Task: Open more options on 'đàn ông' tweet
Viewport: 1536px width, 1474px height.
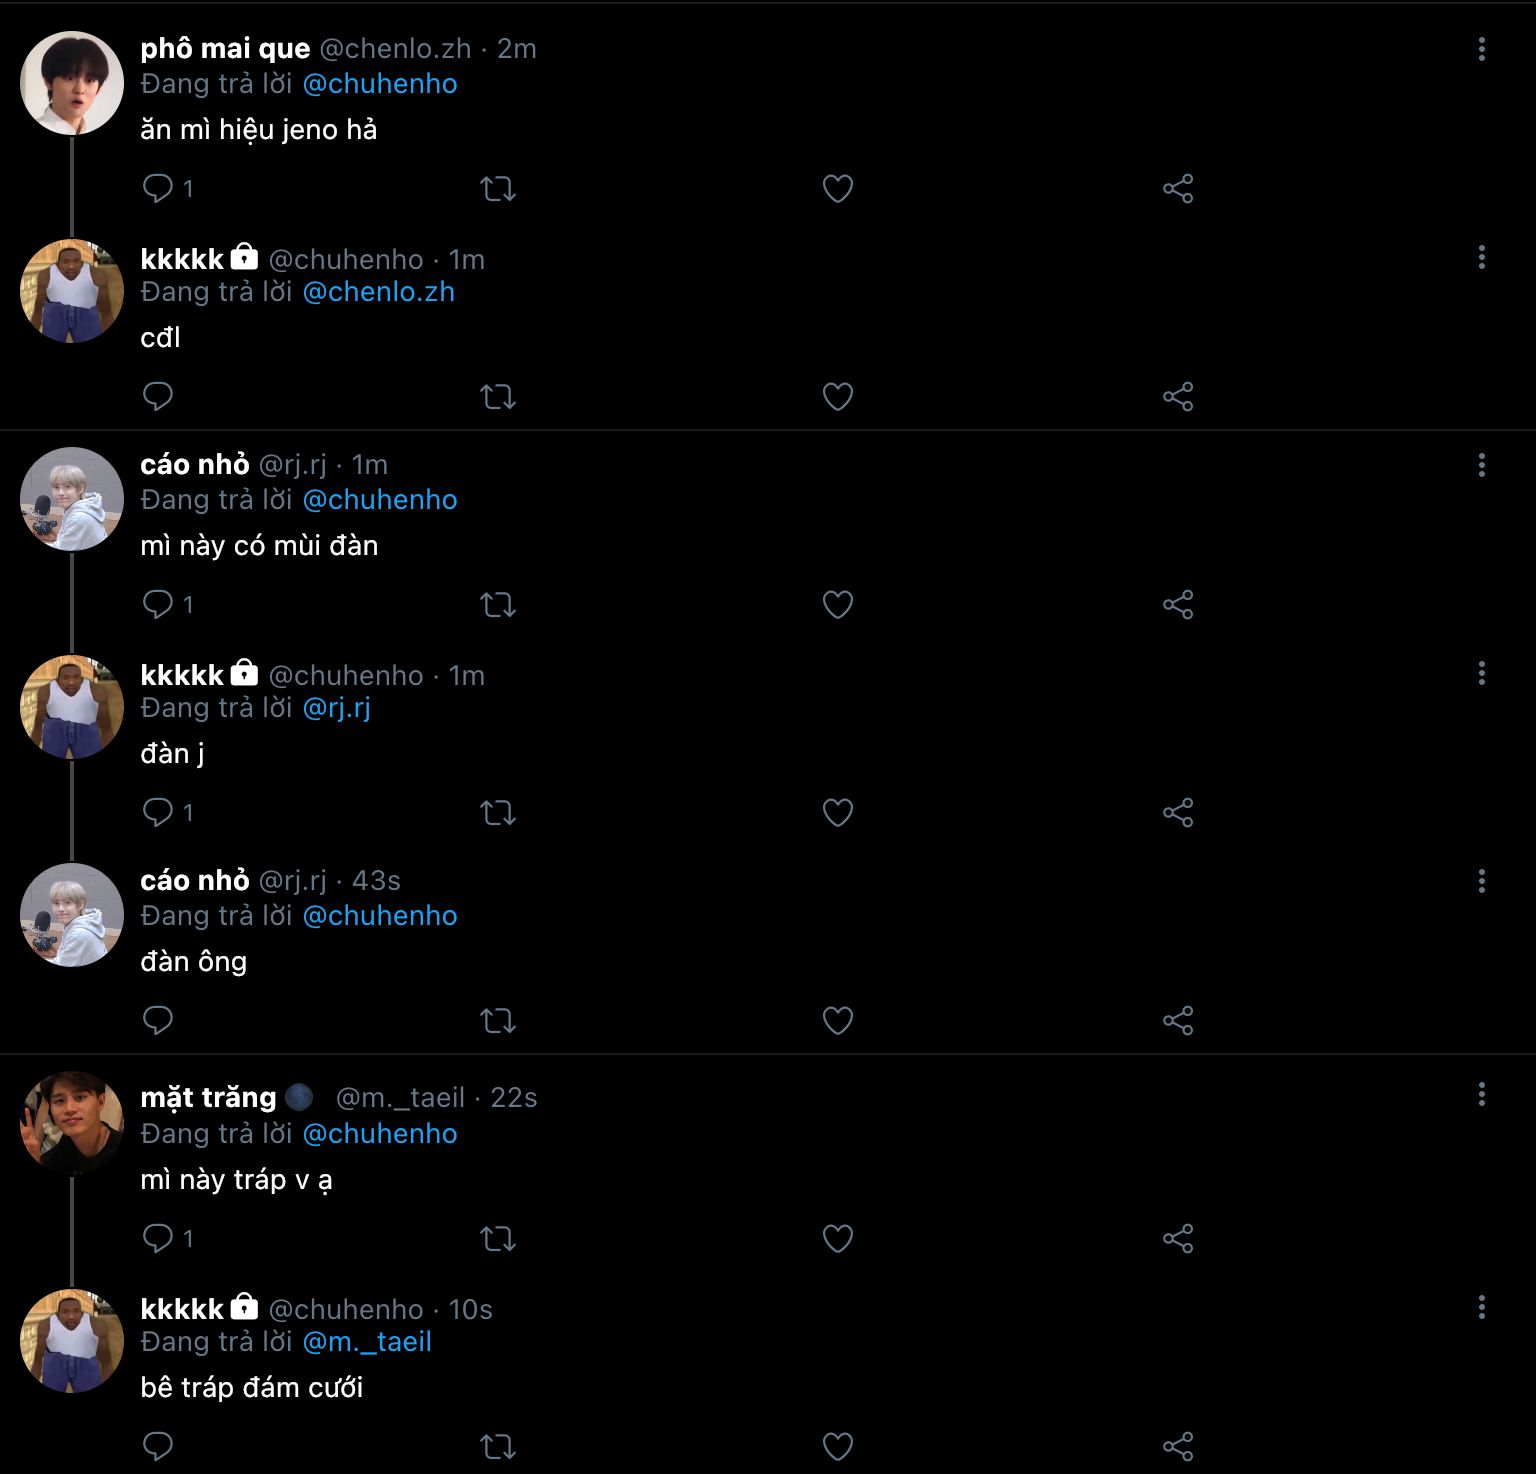Action: pyautogui.click(x=1482, y=881)
